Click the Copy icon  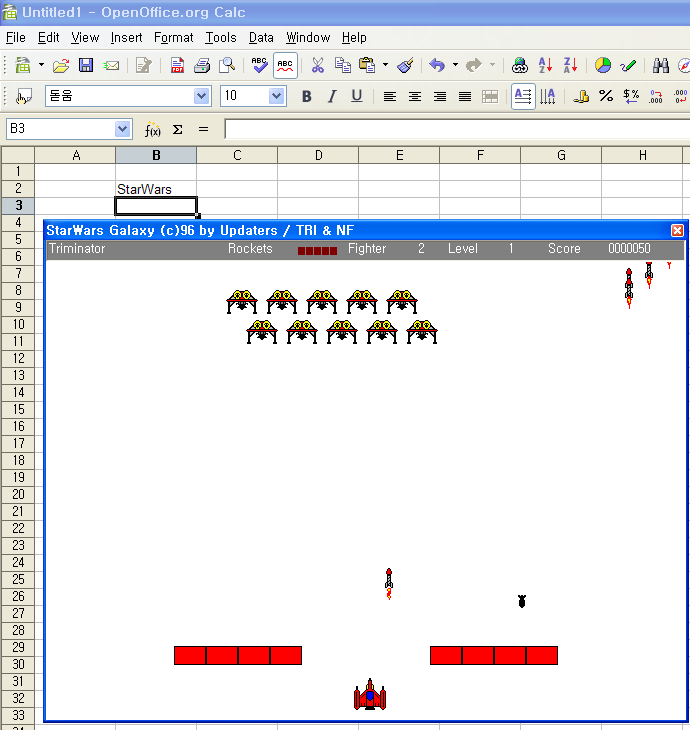pos(343,65)
